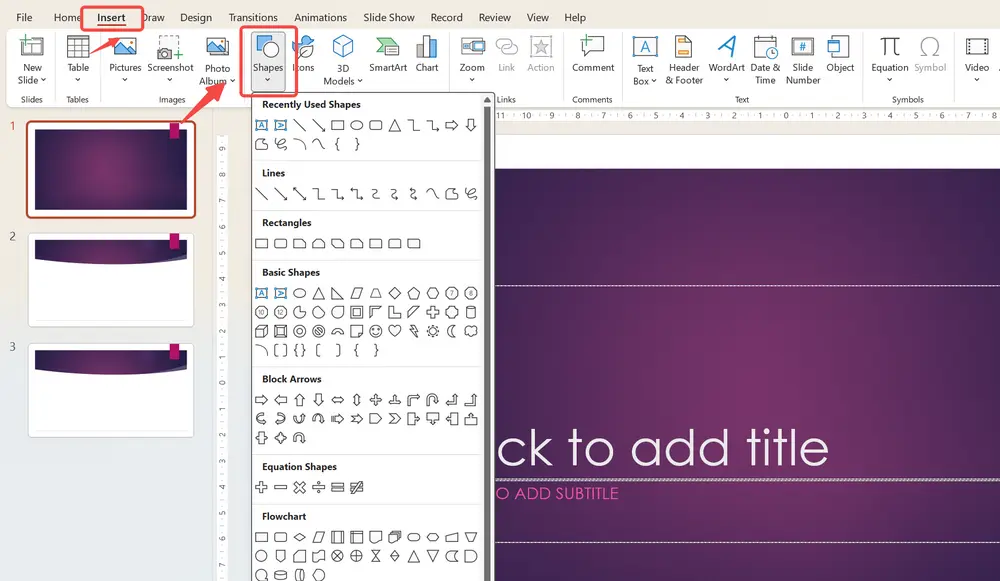Select the Up Arrow block arrow
This screenshot has height=581, width=1000.
click(x=300, y=400)
